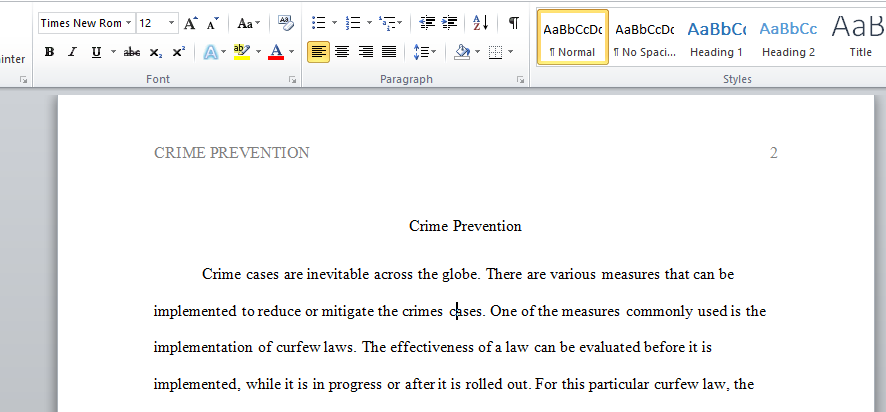886x412 pixels.
Task: Expand font color options arrow
Action: (x=292, y=53)
